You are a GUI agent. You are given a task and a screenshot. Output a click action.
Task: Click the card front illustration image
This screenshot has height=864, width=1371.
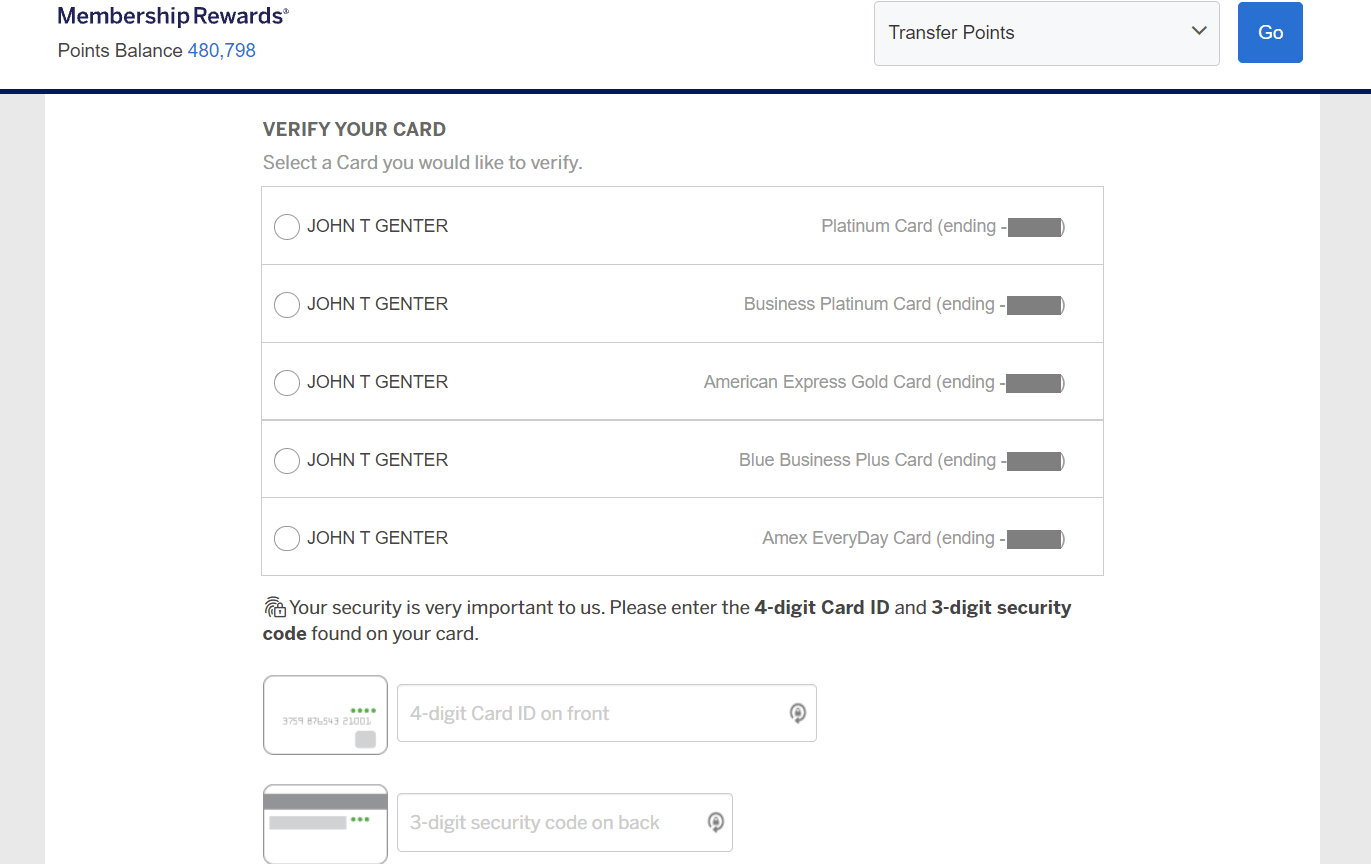point(325,714)
